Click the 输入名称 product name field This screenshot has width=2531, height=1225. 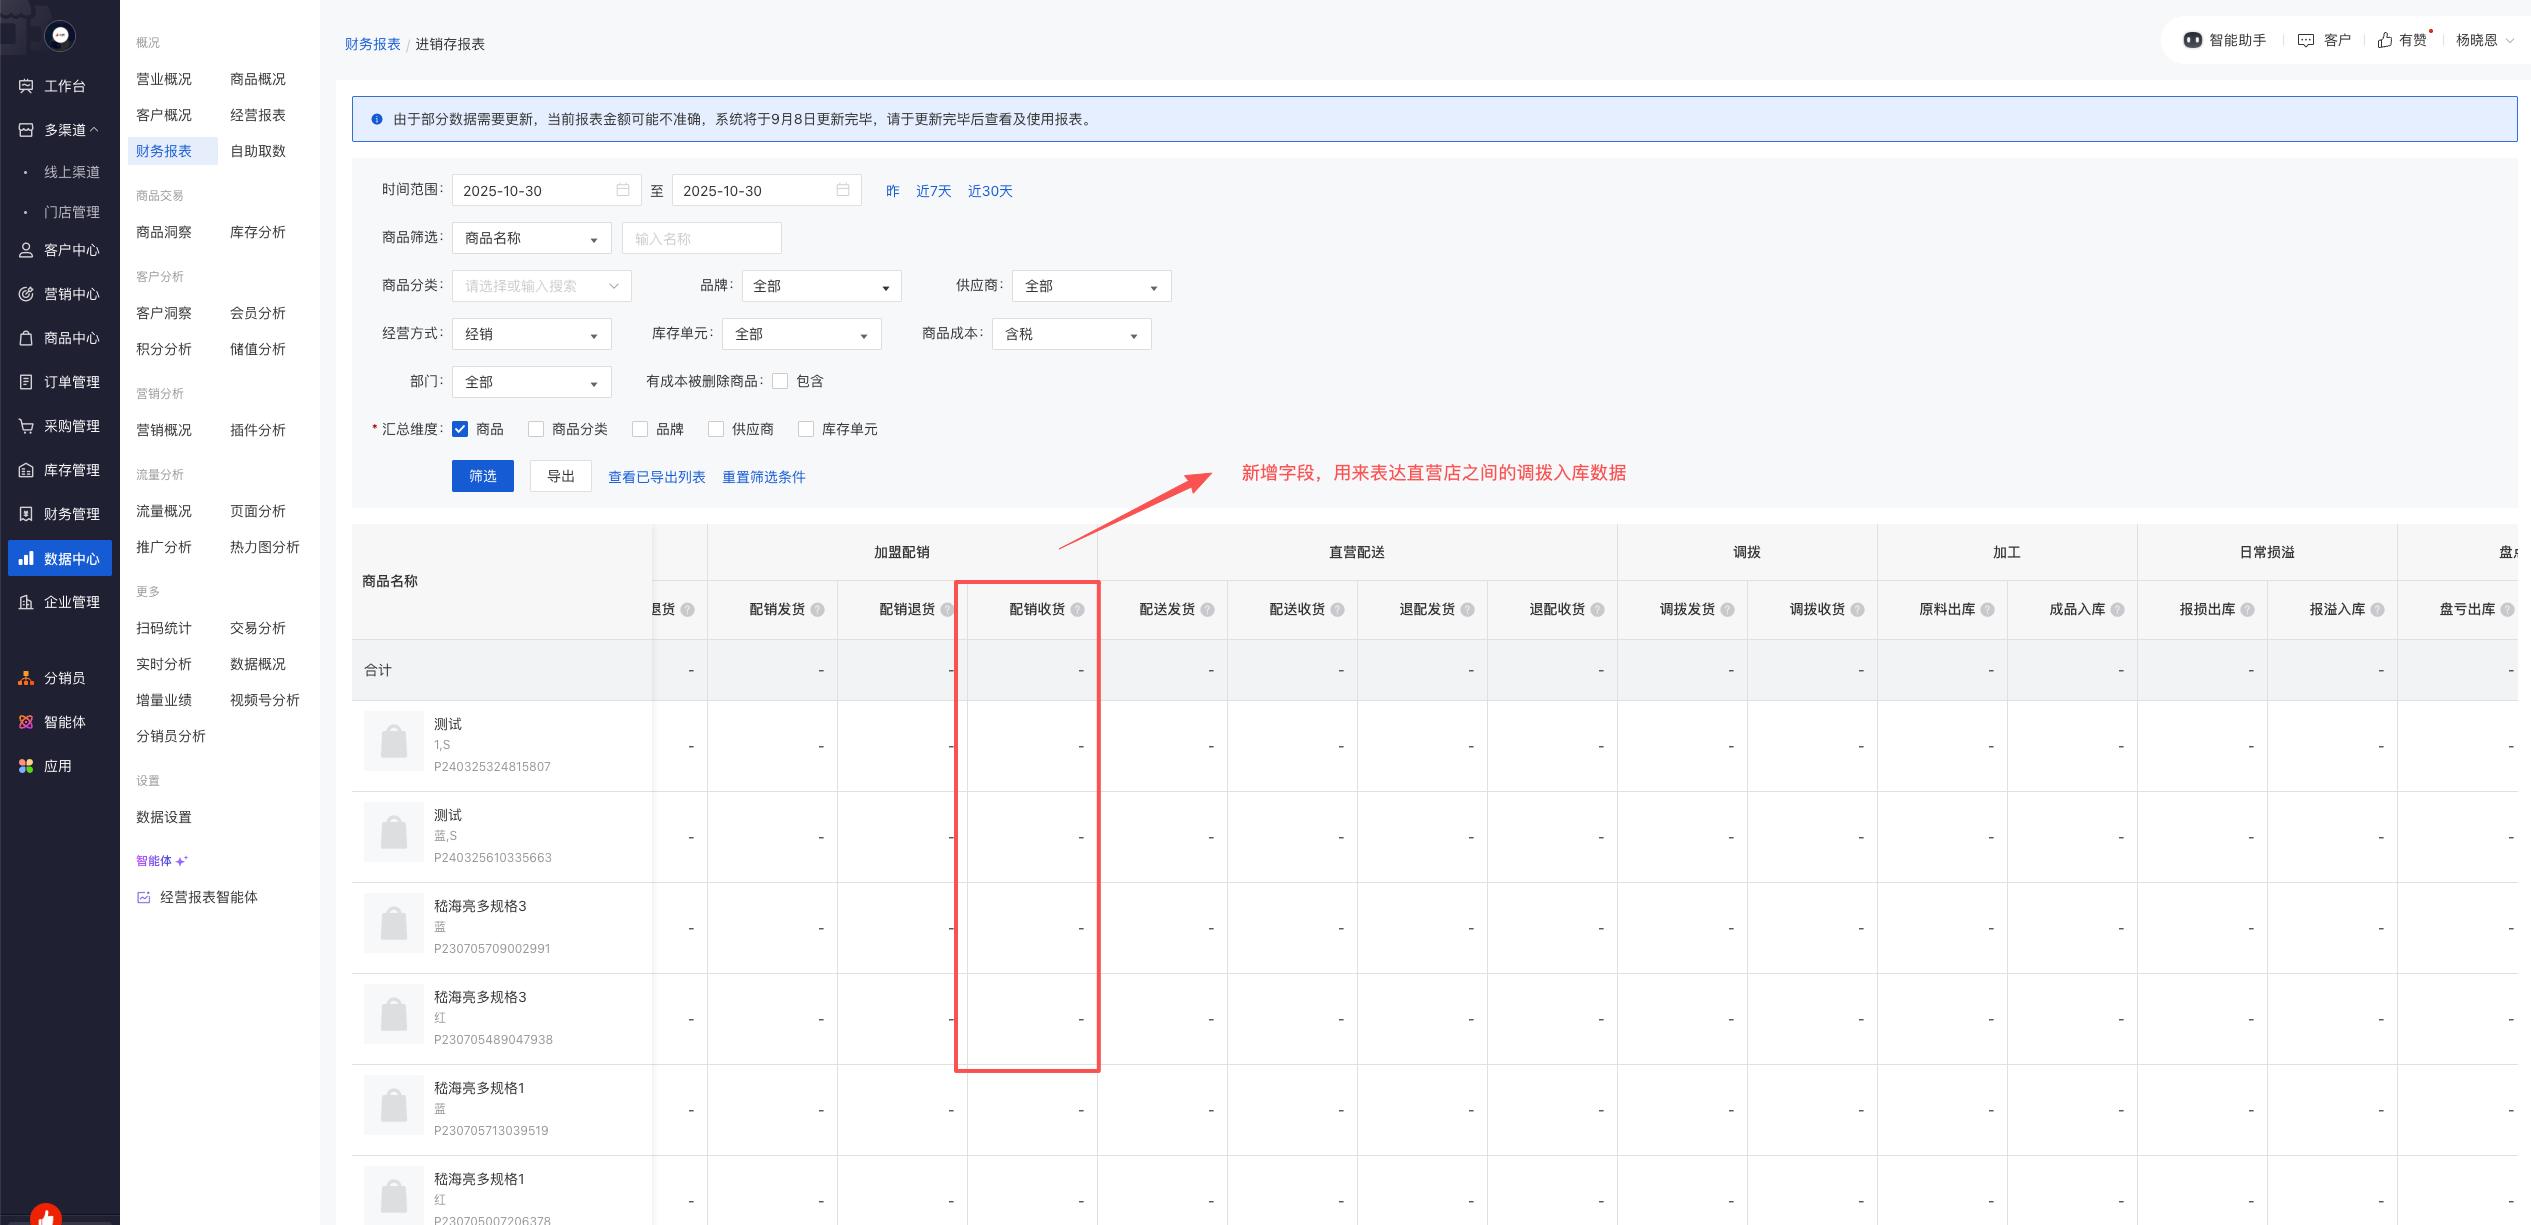[x=701, y=238]
